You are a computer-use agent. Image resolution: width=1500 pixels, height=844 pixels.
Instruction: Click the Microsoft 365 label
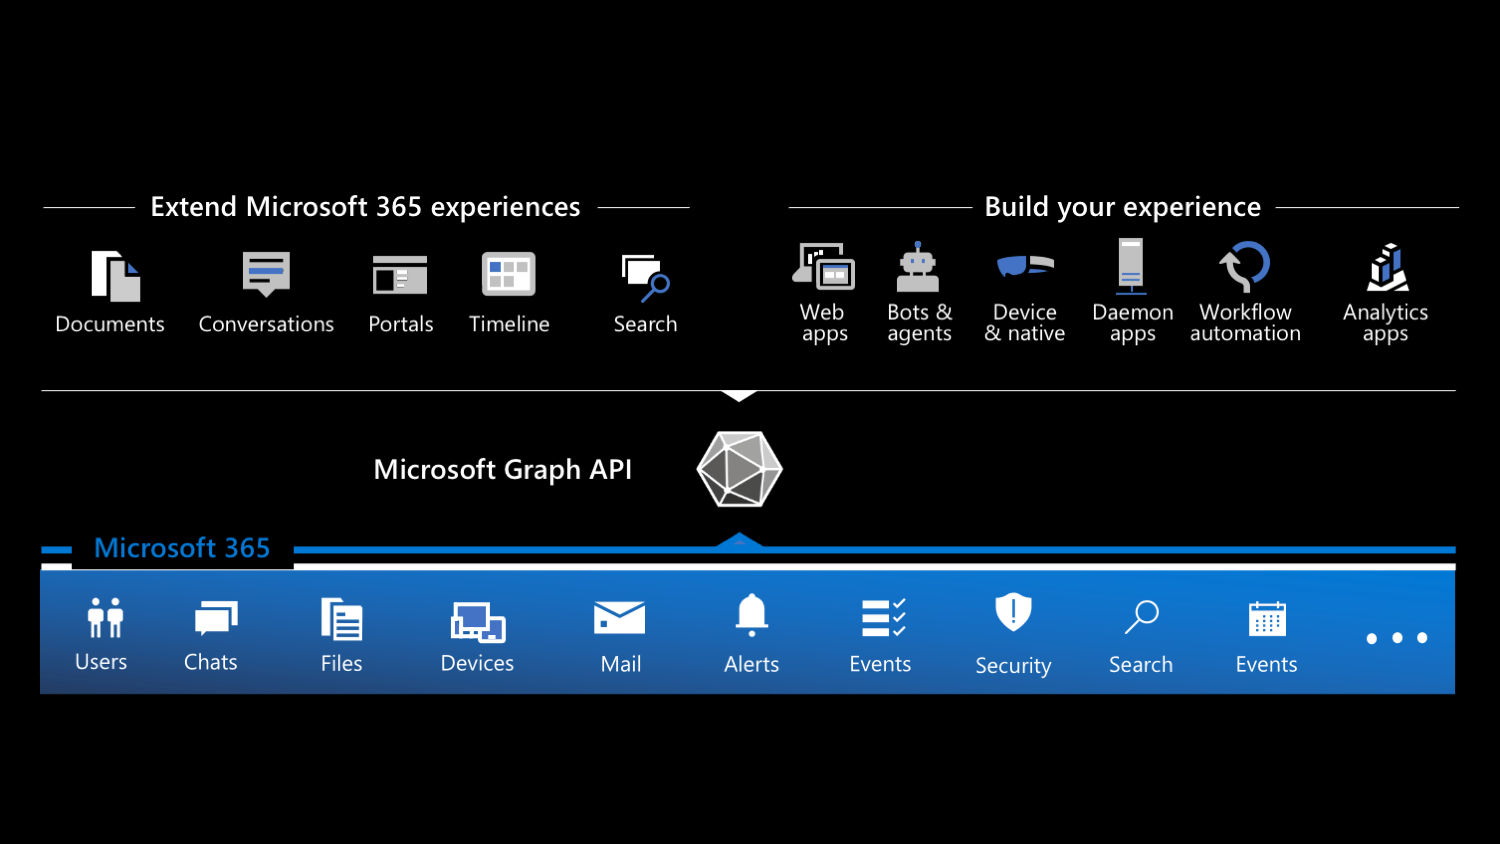[182, 548]
